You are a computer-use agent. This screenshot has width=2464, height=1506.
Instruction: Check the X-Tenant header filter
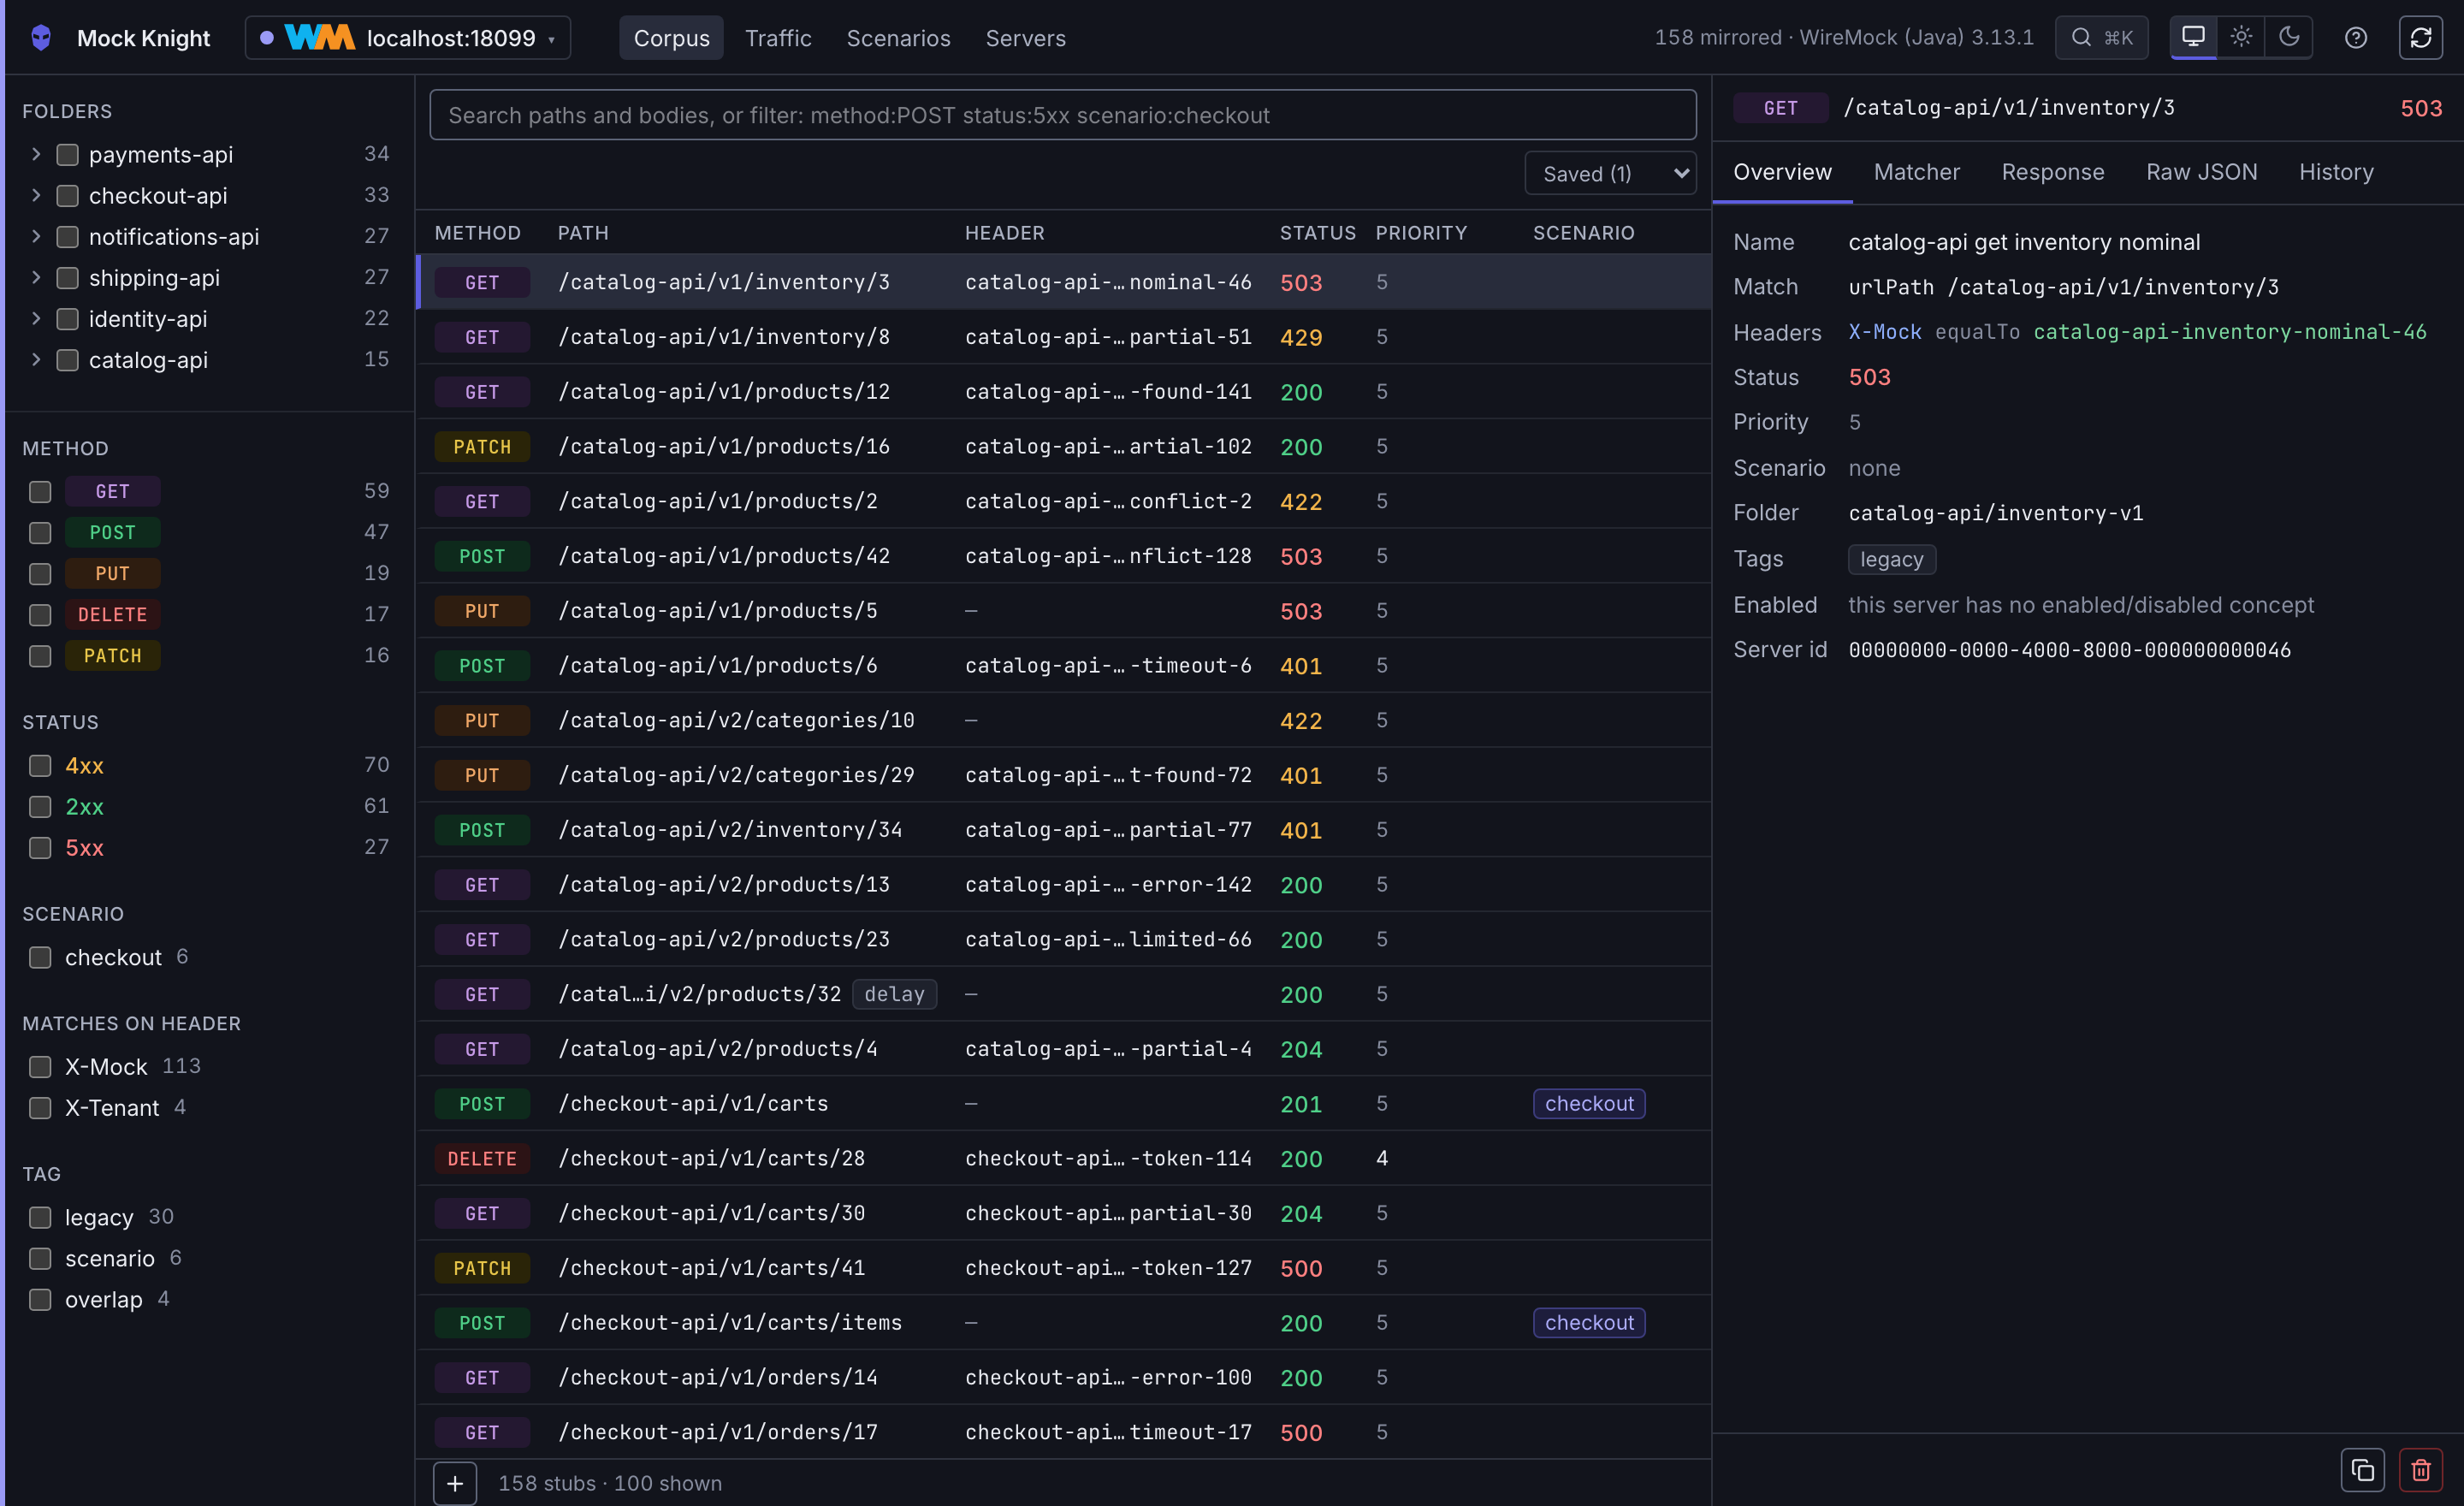pyautogui.click(x=40, y=1108)
